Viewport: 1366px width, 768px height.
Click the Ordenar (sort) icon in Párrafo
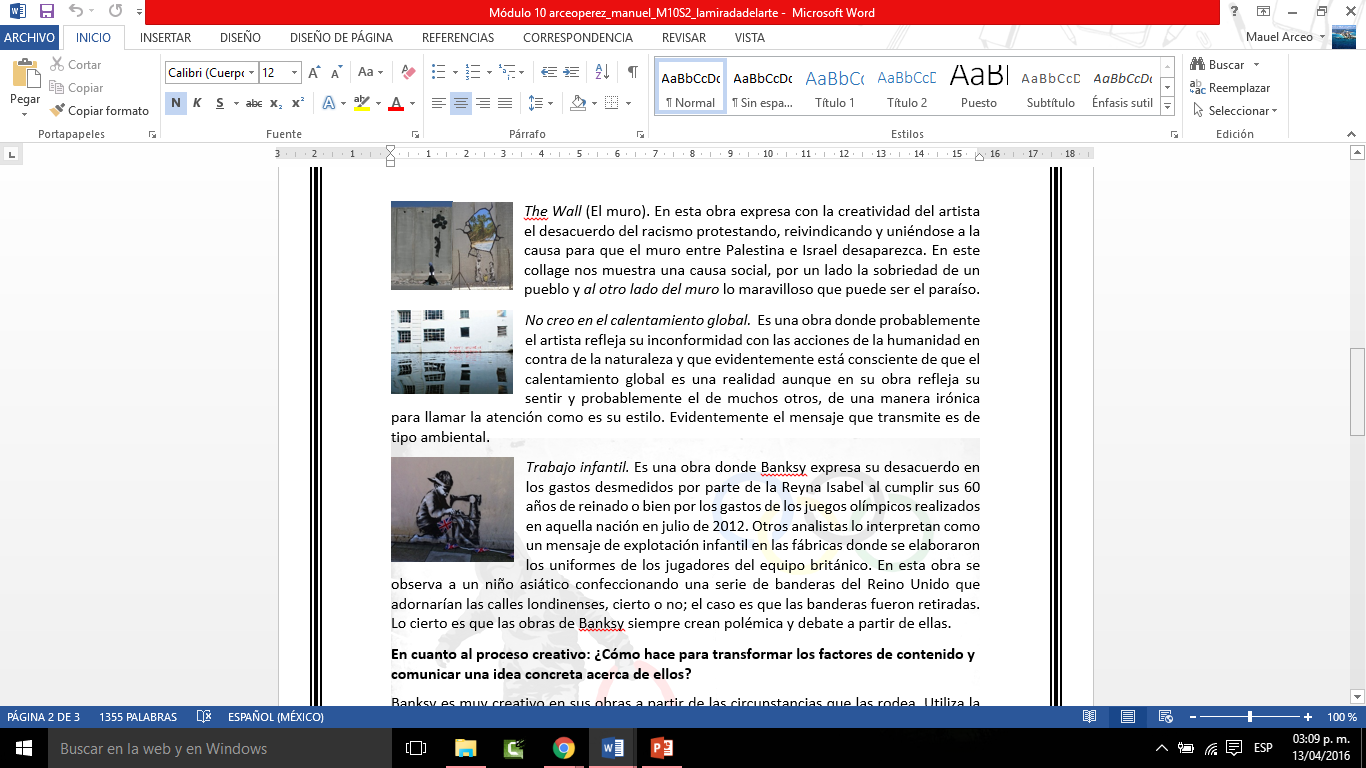(604, 72)
